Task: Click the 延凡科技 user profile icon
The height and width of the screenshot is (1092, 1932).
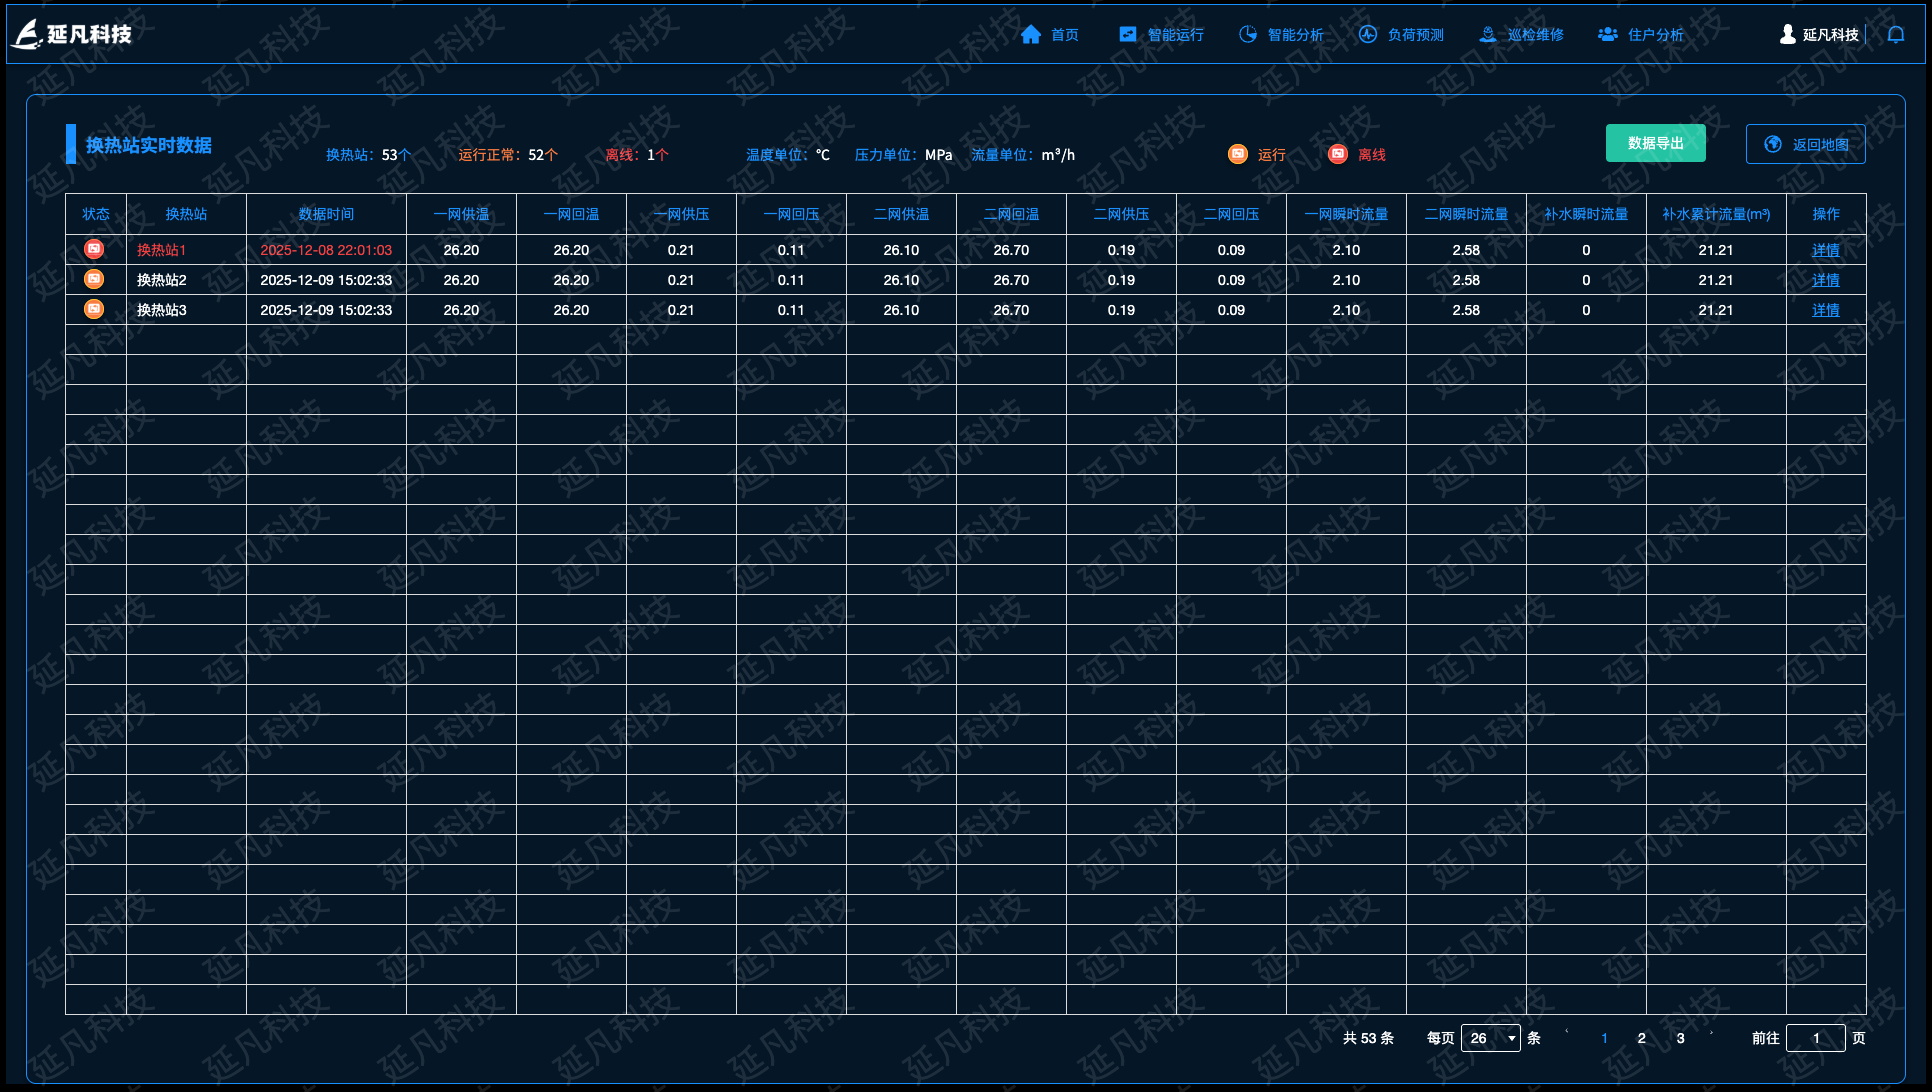Action: click(1788, 35)
